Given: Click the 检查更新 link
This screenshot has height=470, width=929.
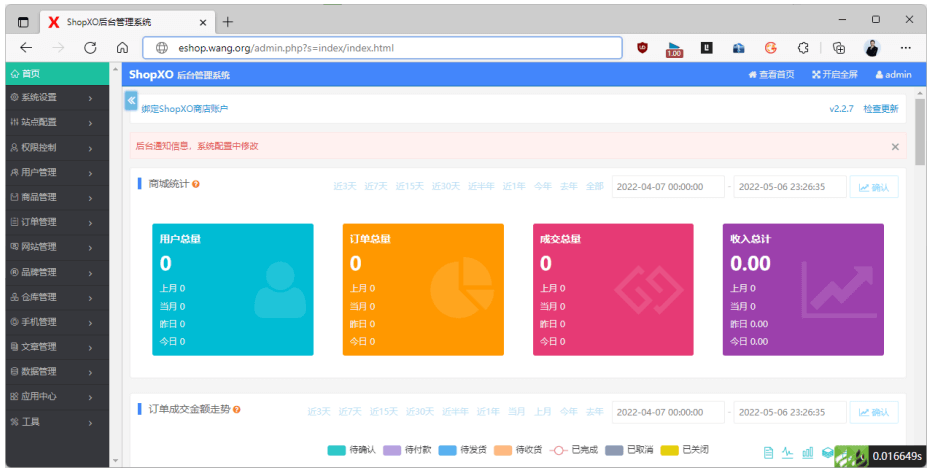Looking at the screenshot, I should point(881,109).
